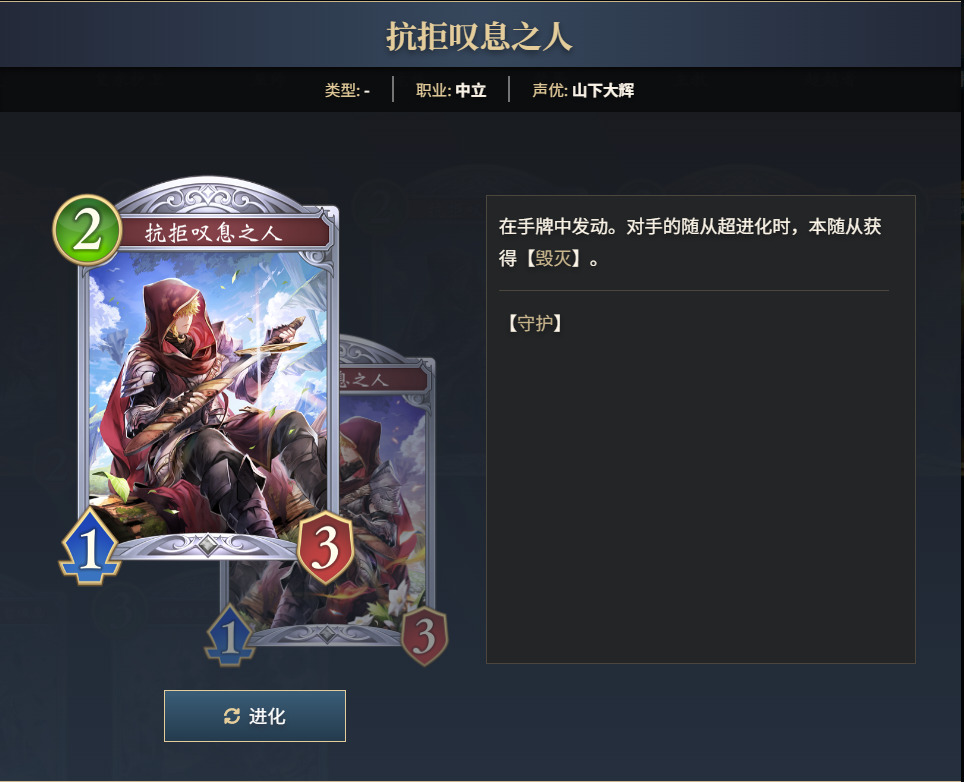964x782 pixels.
Task: Click the refresh arrows icon beside 进化
Action: tap(232, 716)
